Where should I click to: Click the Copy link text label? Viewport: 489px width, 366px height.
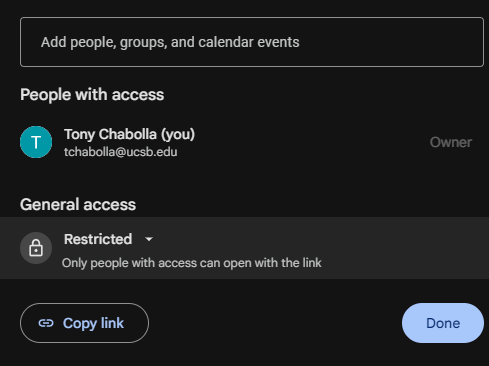click(93, 323)
